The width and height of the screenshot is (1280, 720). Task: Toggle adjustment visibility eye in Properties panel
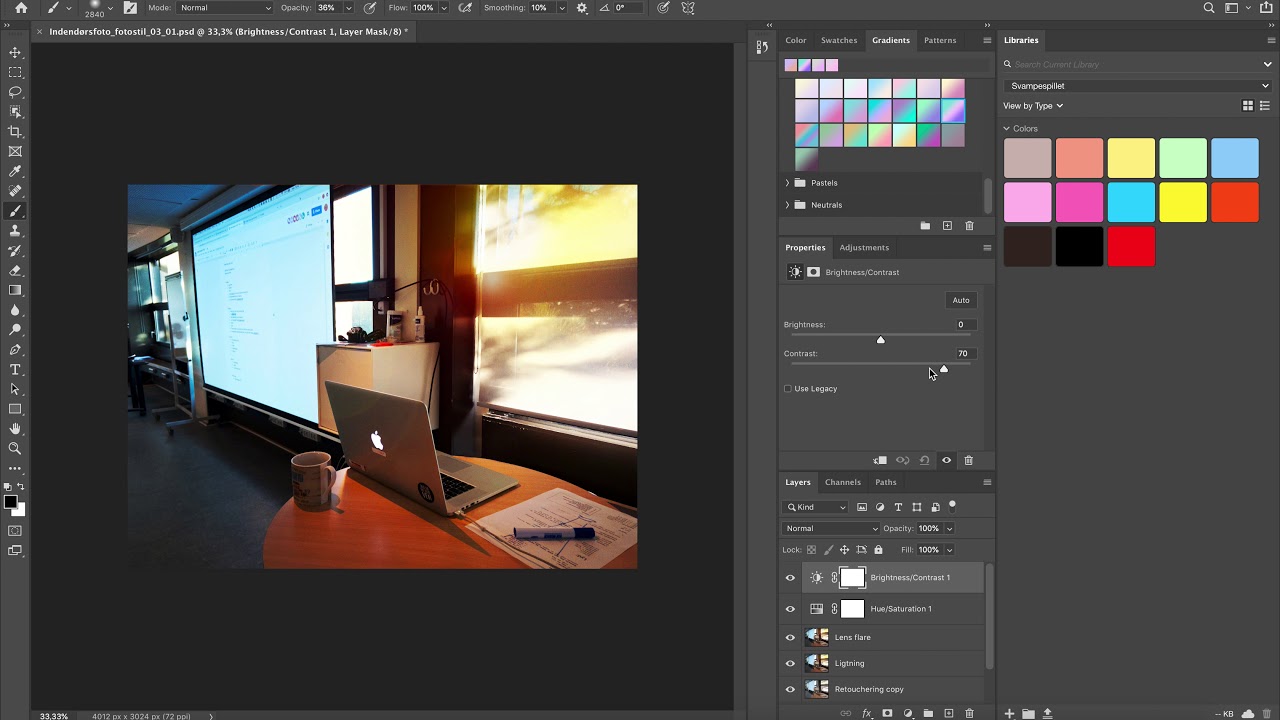pyautogui.click(x=946, y=460)
